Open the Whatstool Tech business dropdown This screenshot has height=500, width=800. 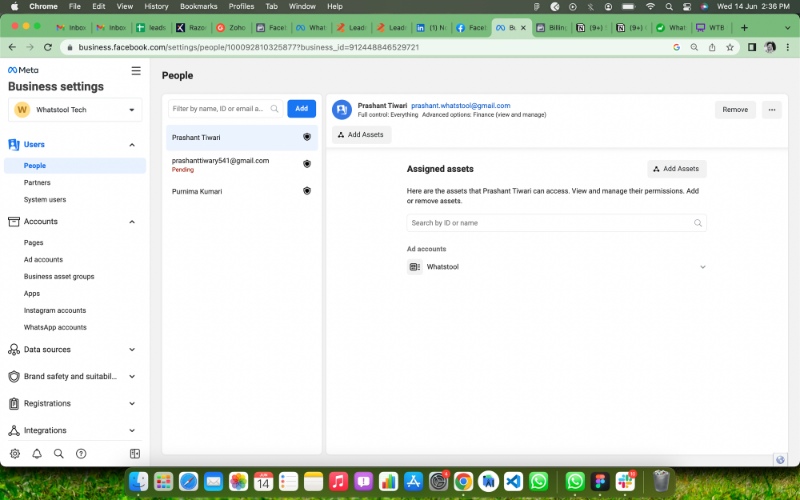[x=132, y=109]
